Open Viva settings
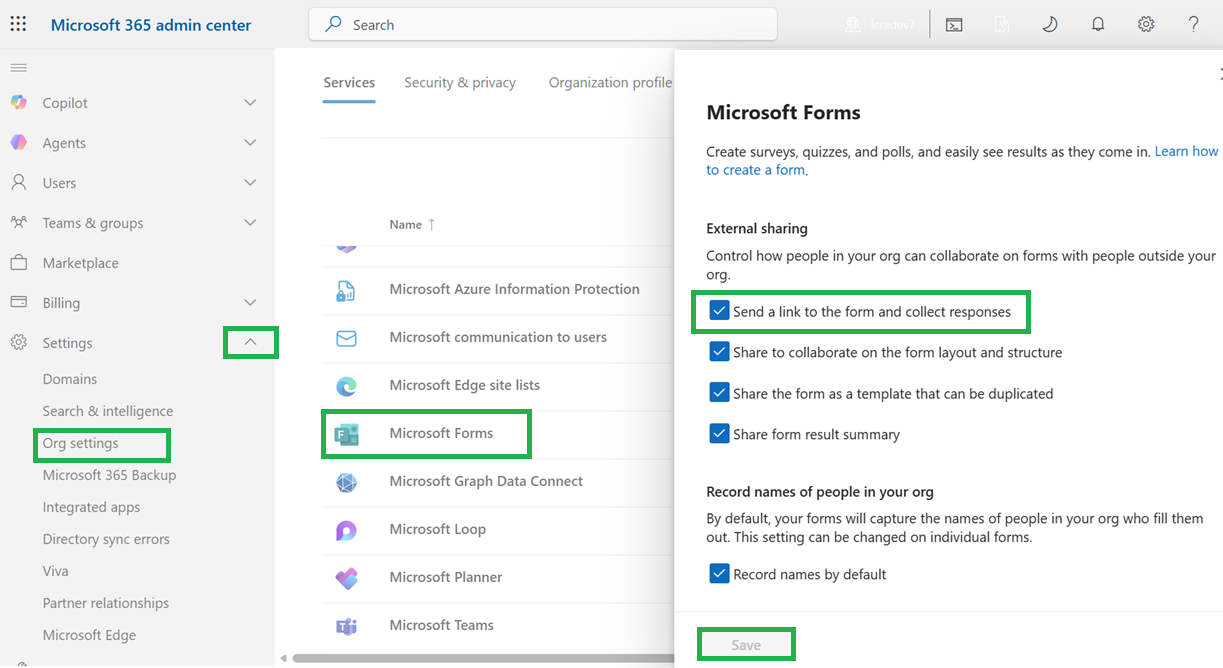This screenshot has height=668, width=1223. 56,571
